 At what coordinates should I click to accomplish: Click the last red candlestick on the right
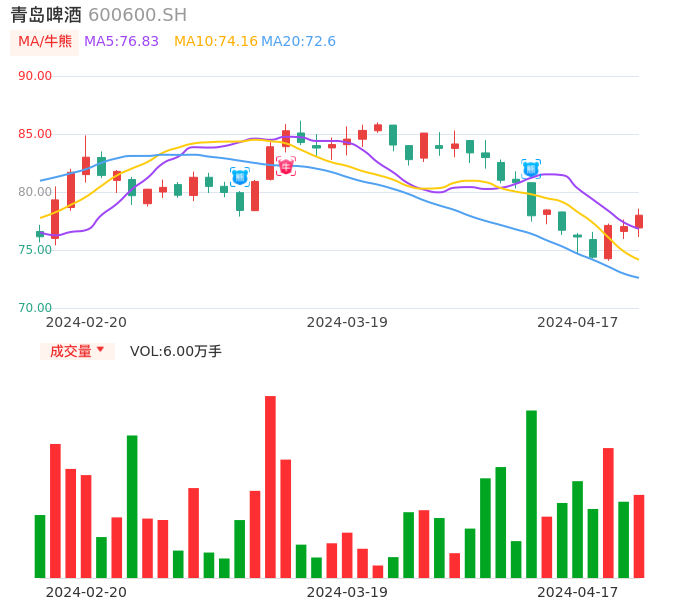tap(639, 221)
